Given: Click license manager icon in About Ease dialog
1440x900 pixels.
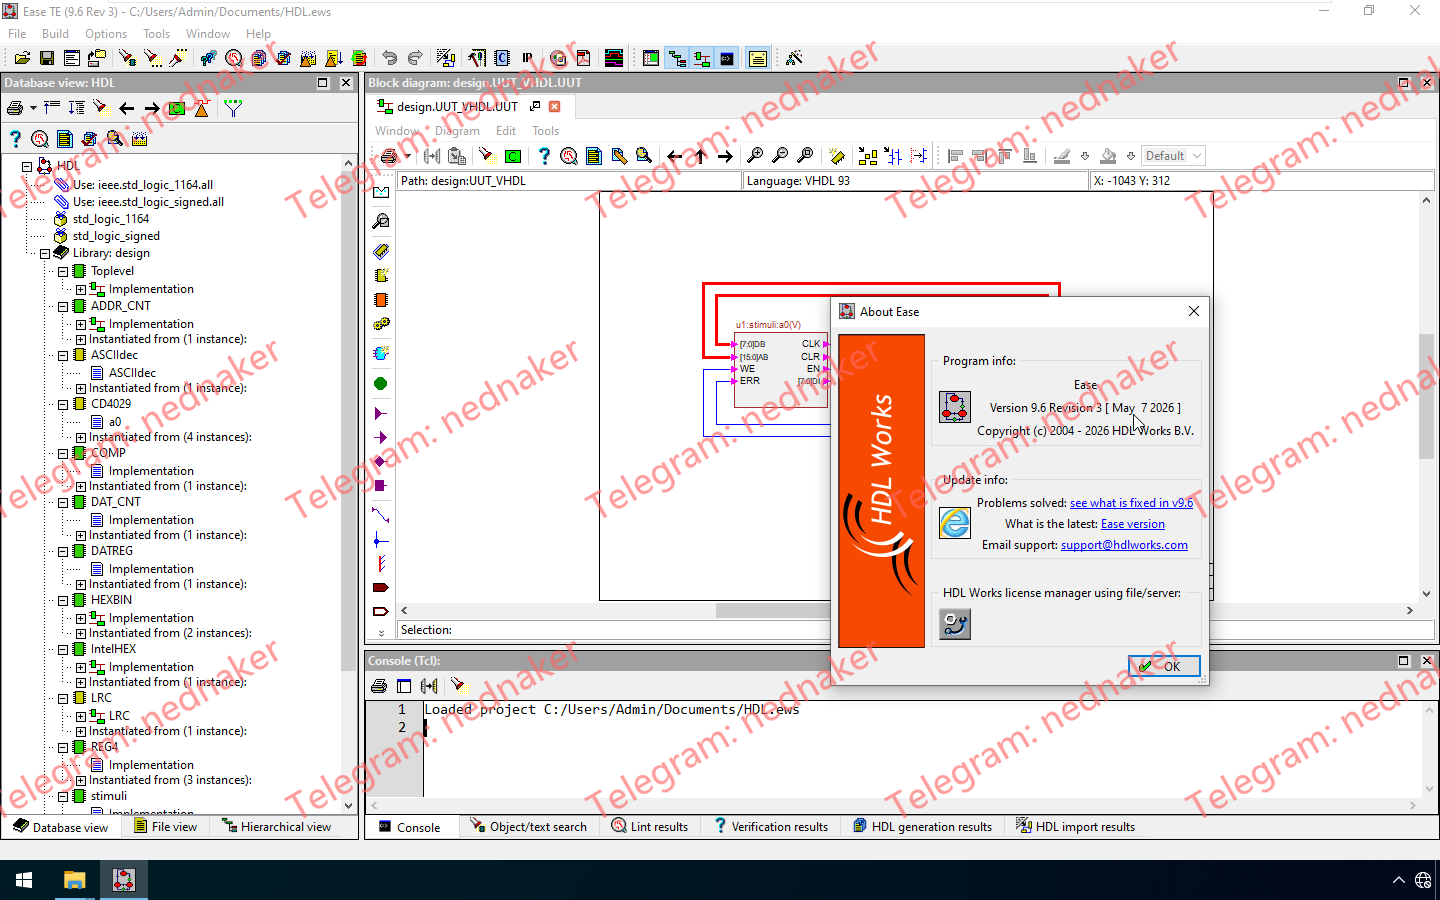Looking at the screenshot, I should pyautogui.click(x=955, y=624).
